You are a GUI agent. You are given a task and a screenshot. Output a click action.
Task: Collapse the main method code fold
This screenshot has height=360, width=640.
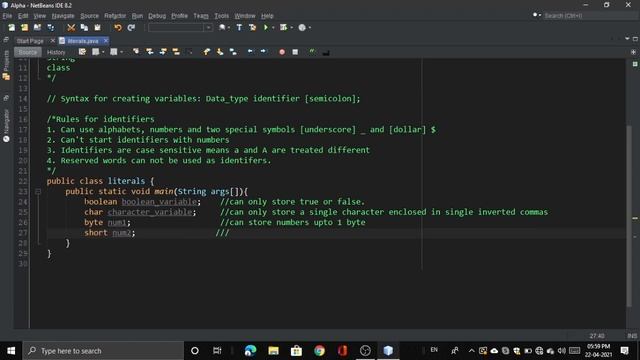coord(38,191)
